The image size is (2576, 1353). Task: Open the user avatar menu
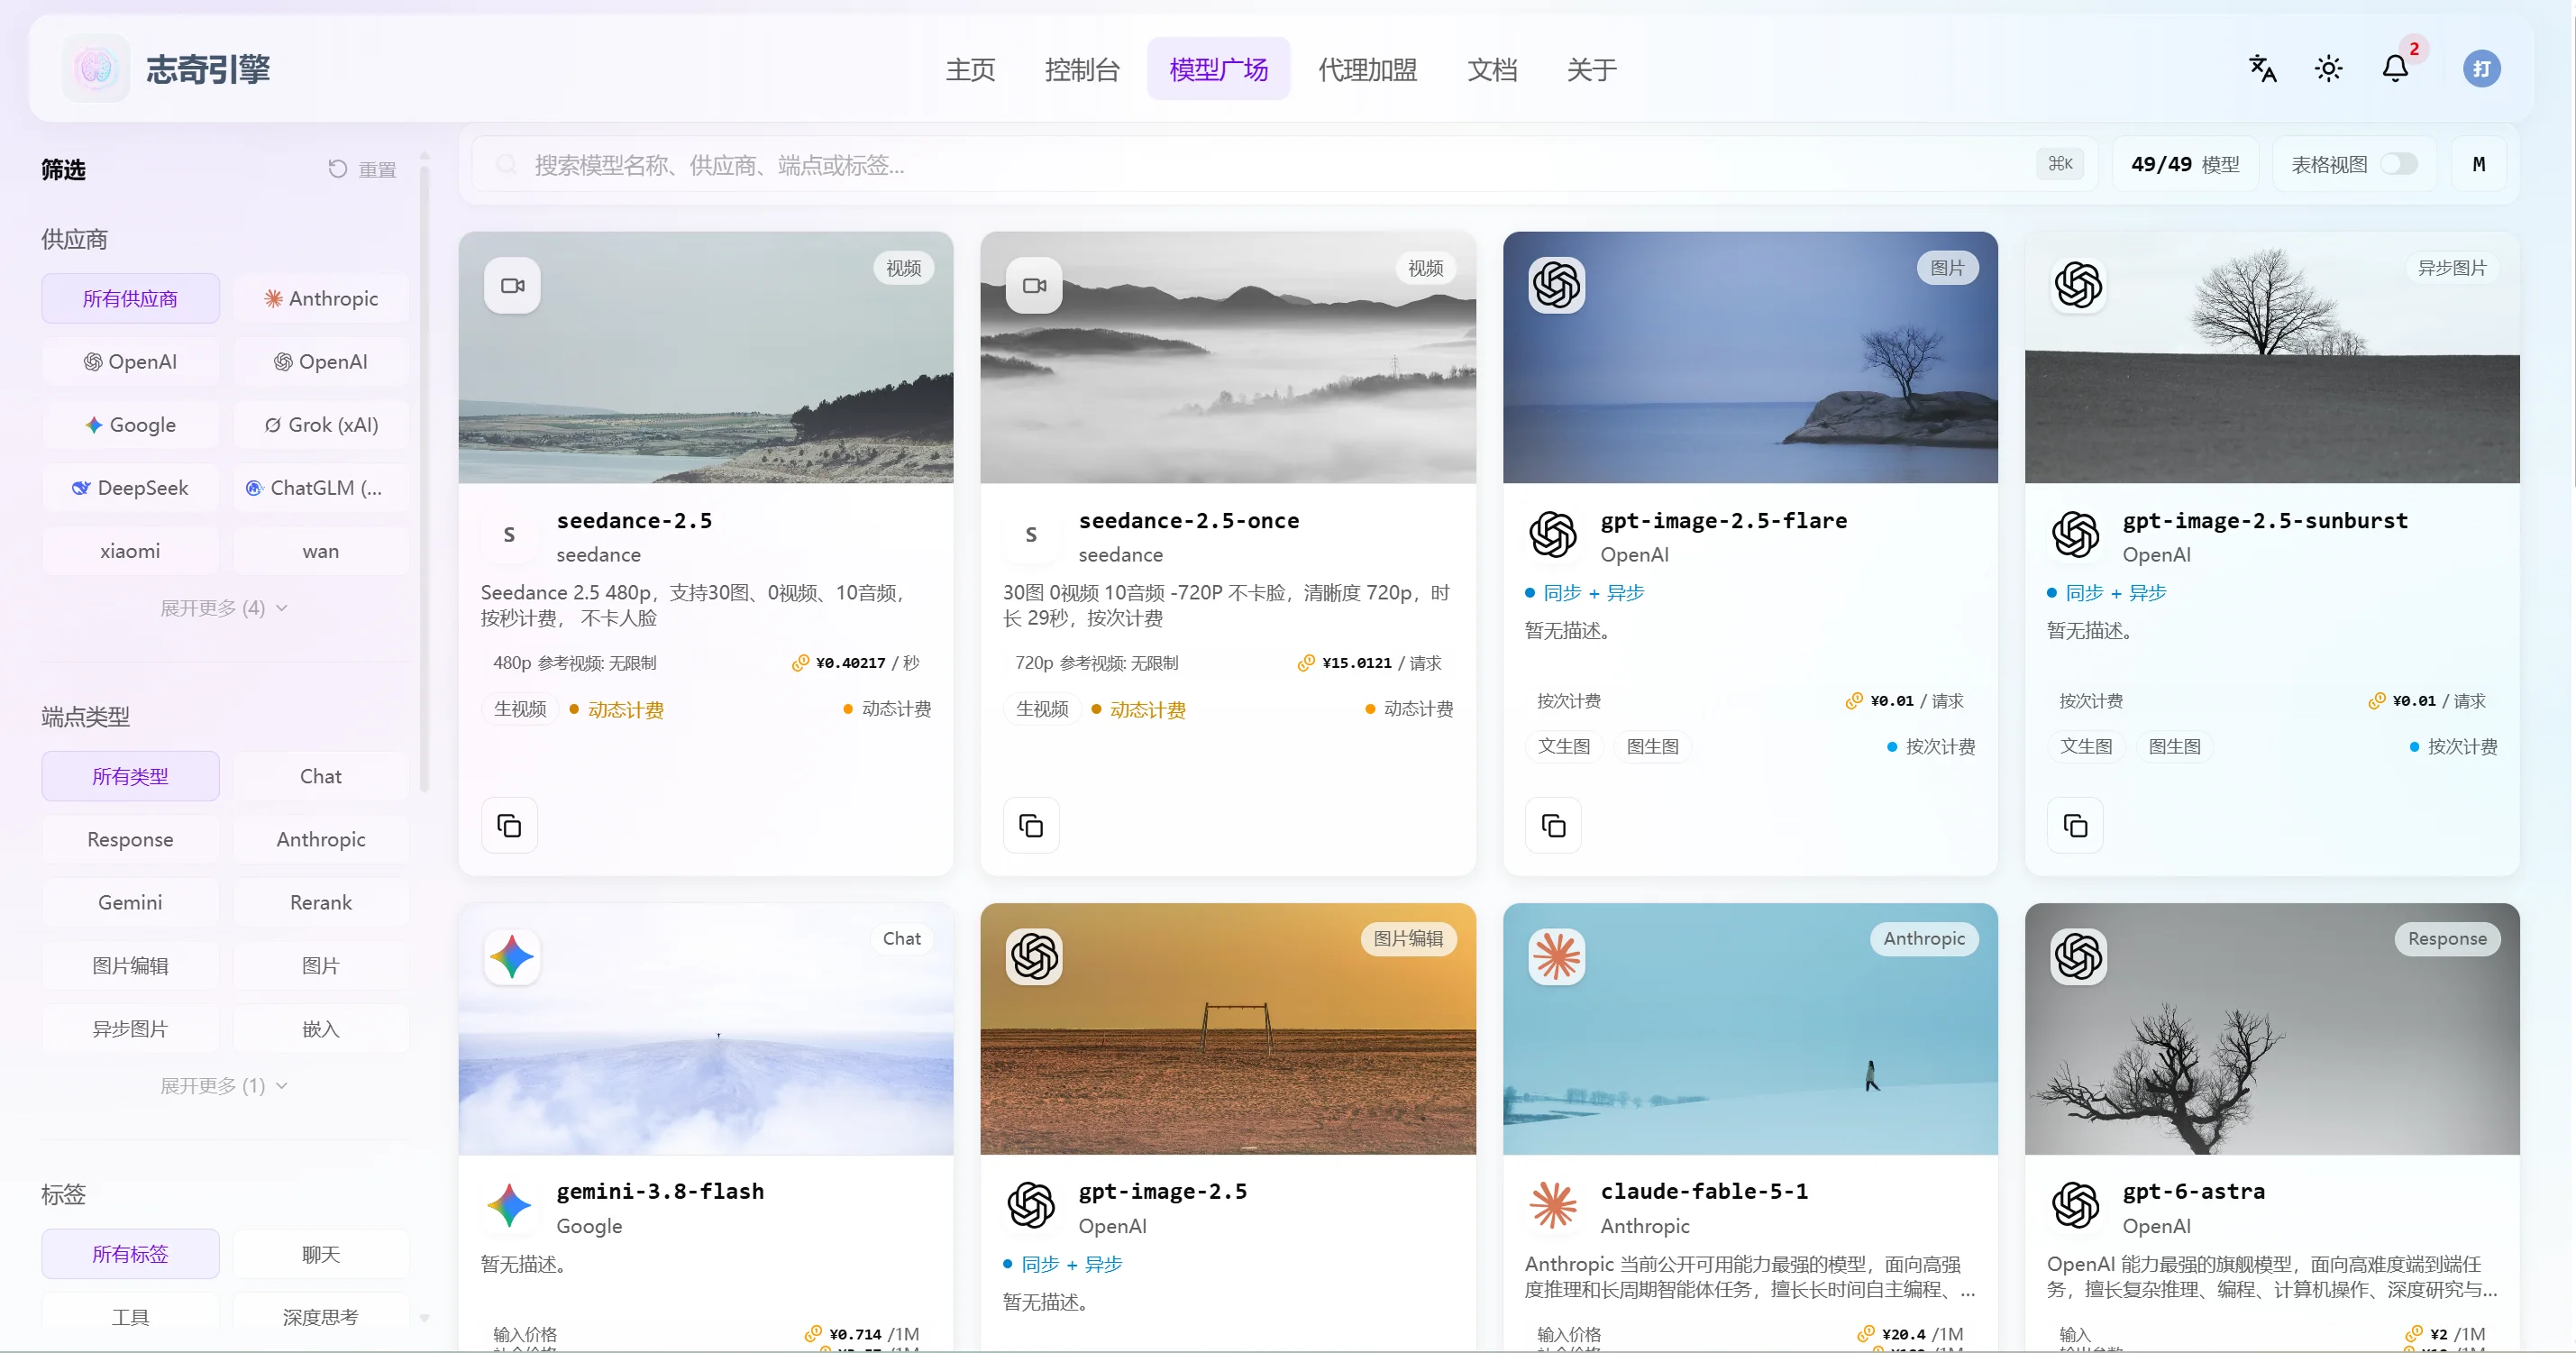[x=2481, y=69]
